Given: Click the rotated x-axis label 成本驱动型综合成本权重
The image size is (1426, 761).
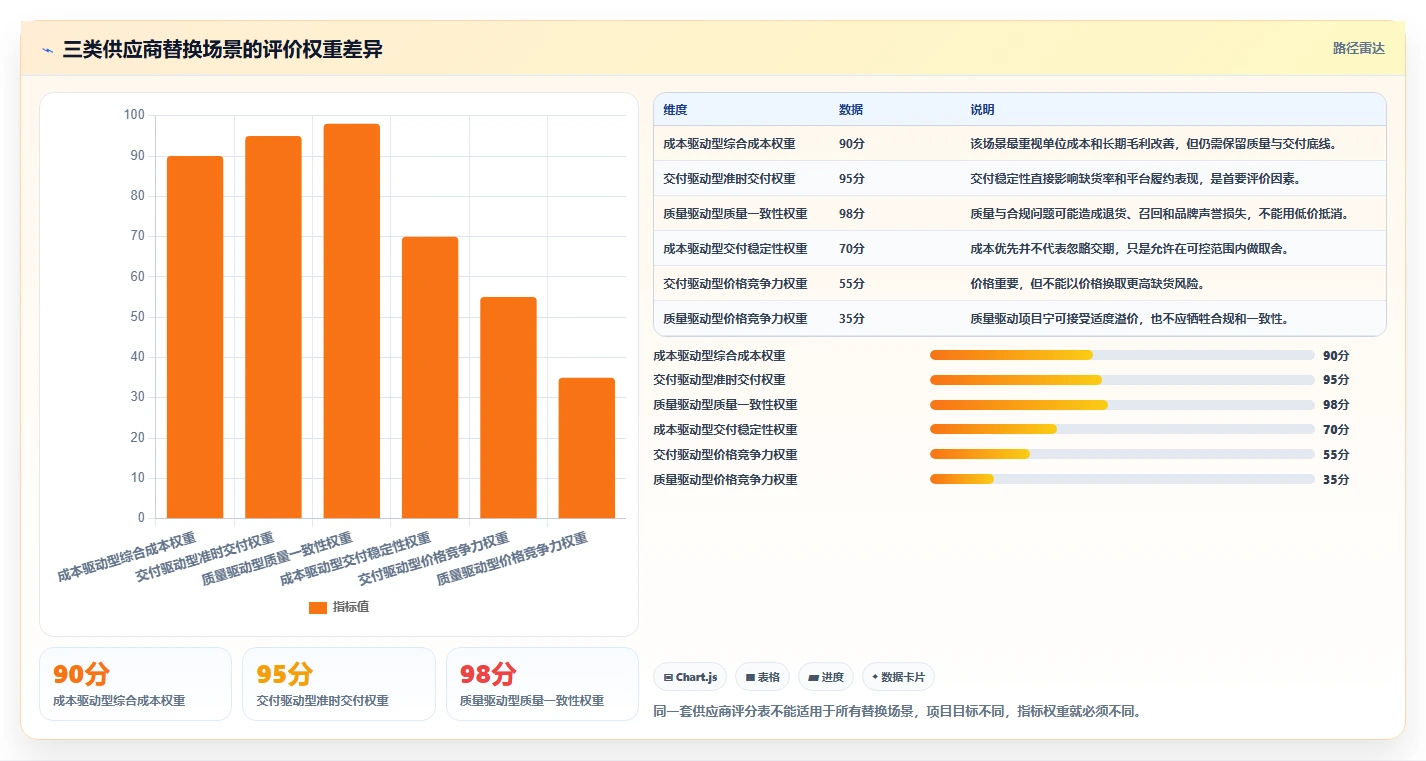Looking at the screenshot, I should pos(127,558).
